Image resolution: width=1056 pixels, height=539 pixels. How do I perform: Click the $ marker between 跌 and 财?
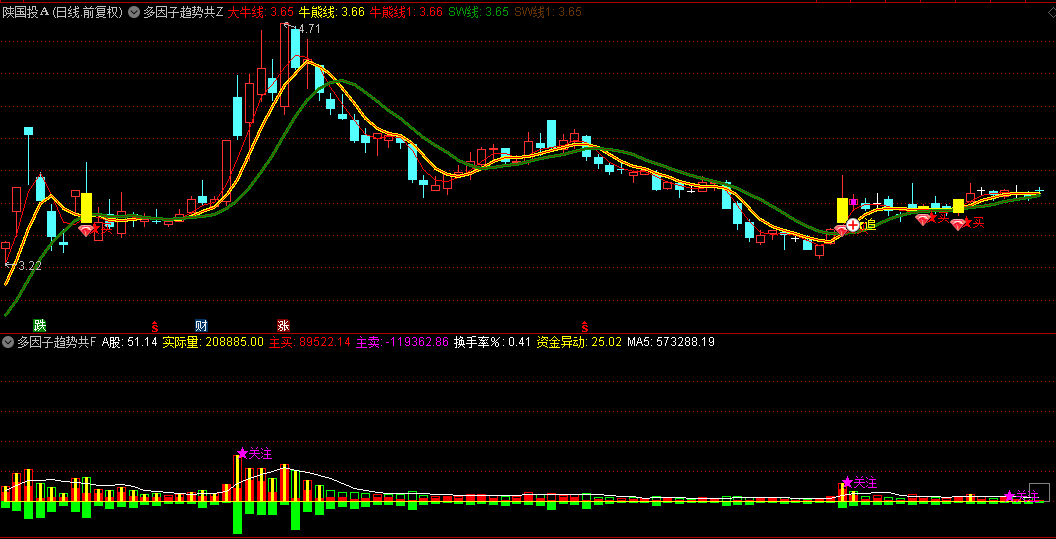154,327
